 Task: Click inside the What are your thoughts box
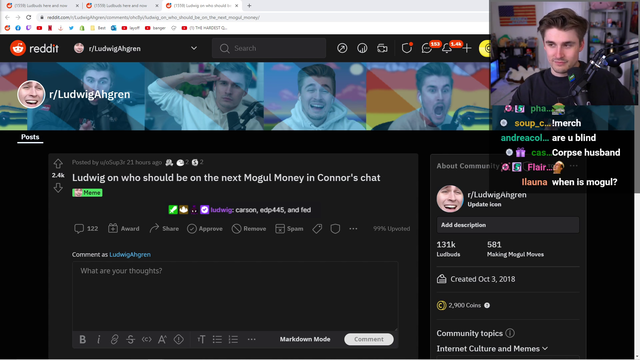[235, 296]
